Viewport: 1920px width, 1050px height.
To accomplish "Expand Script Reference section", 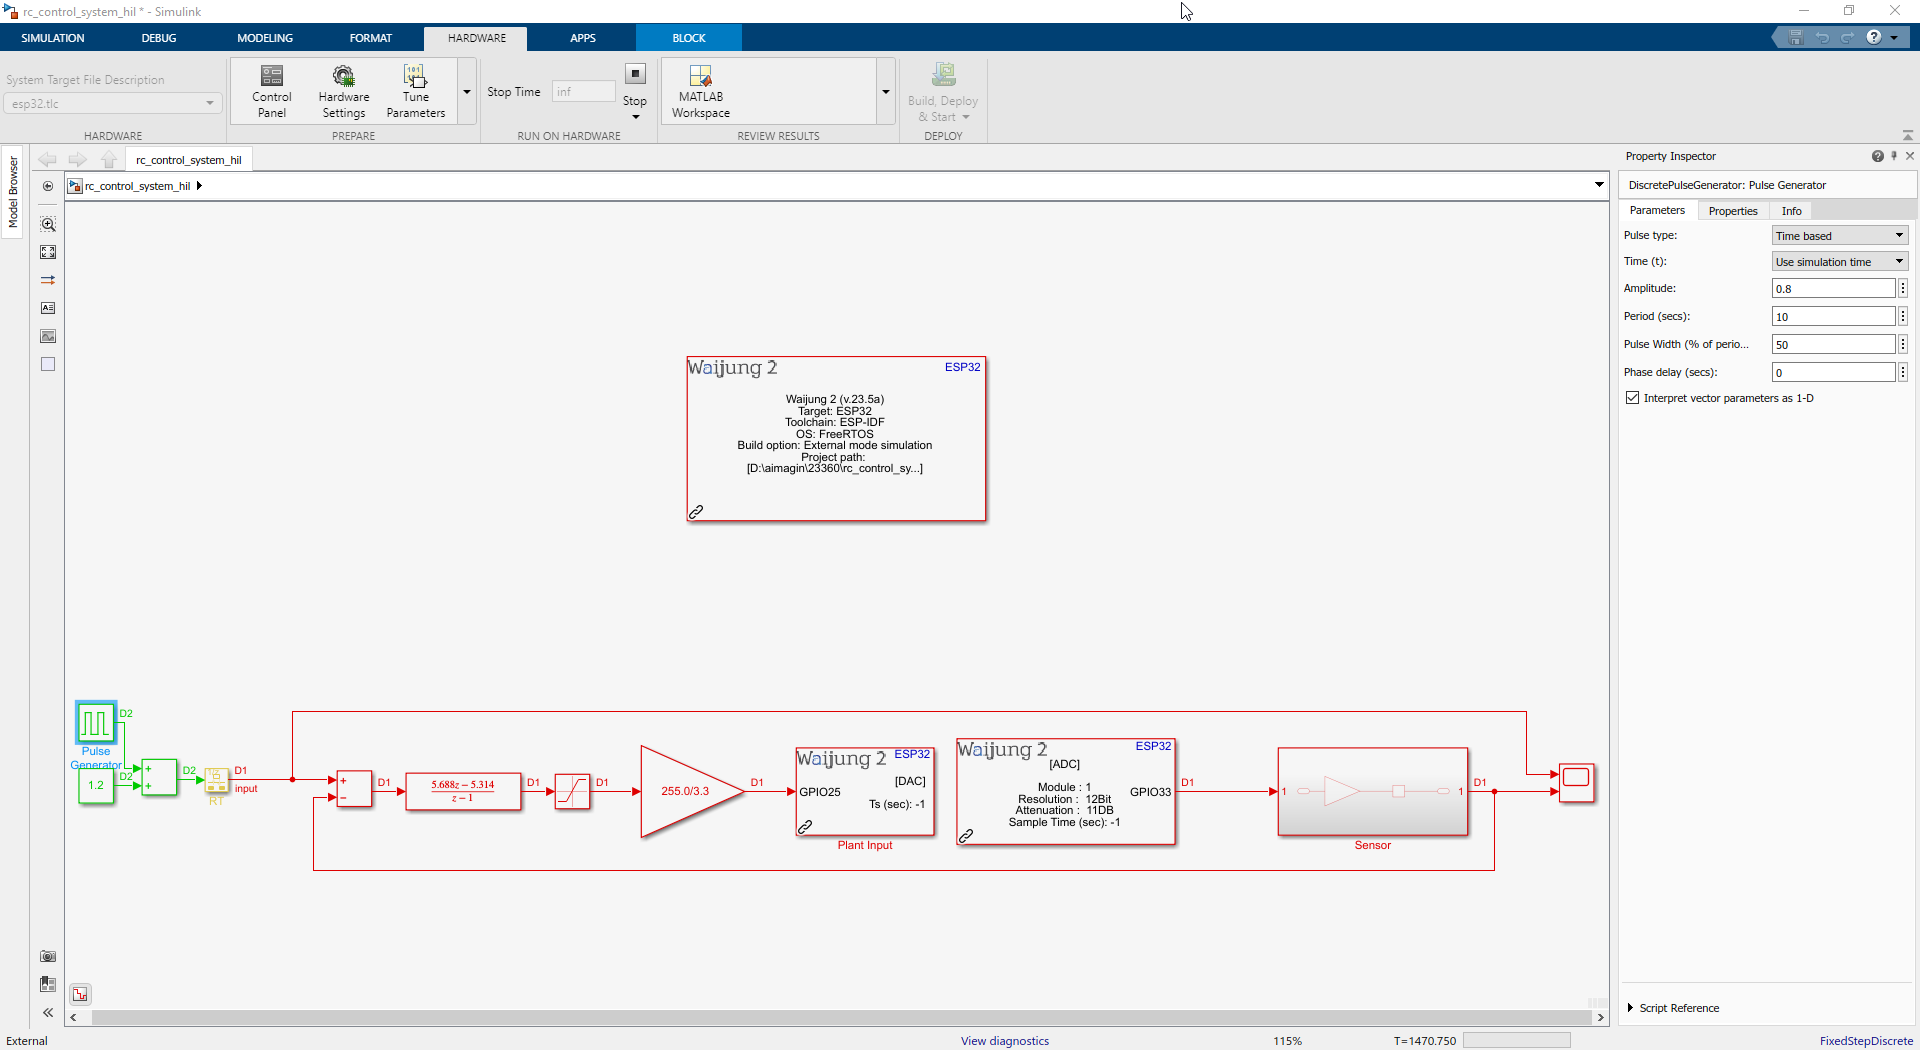I will [1631, 1008].
